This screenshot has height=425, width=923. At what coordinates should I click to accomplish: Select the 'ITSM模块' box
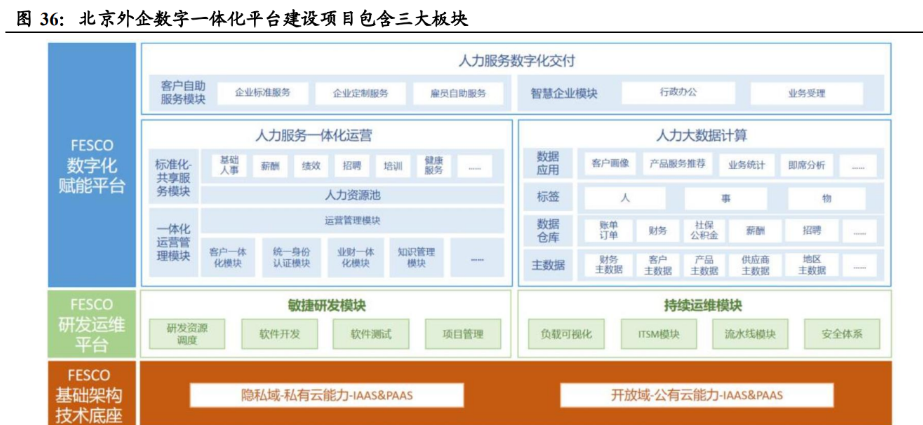tap(658, 334)
